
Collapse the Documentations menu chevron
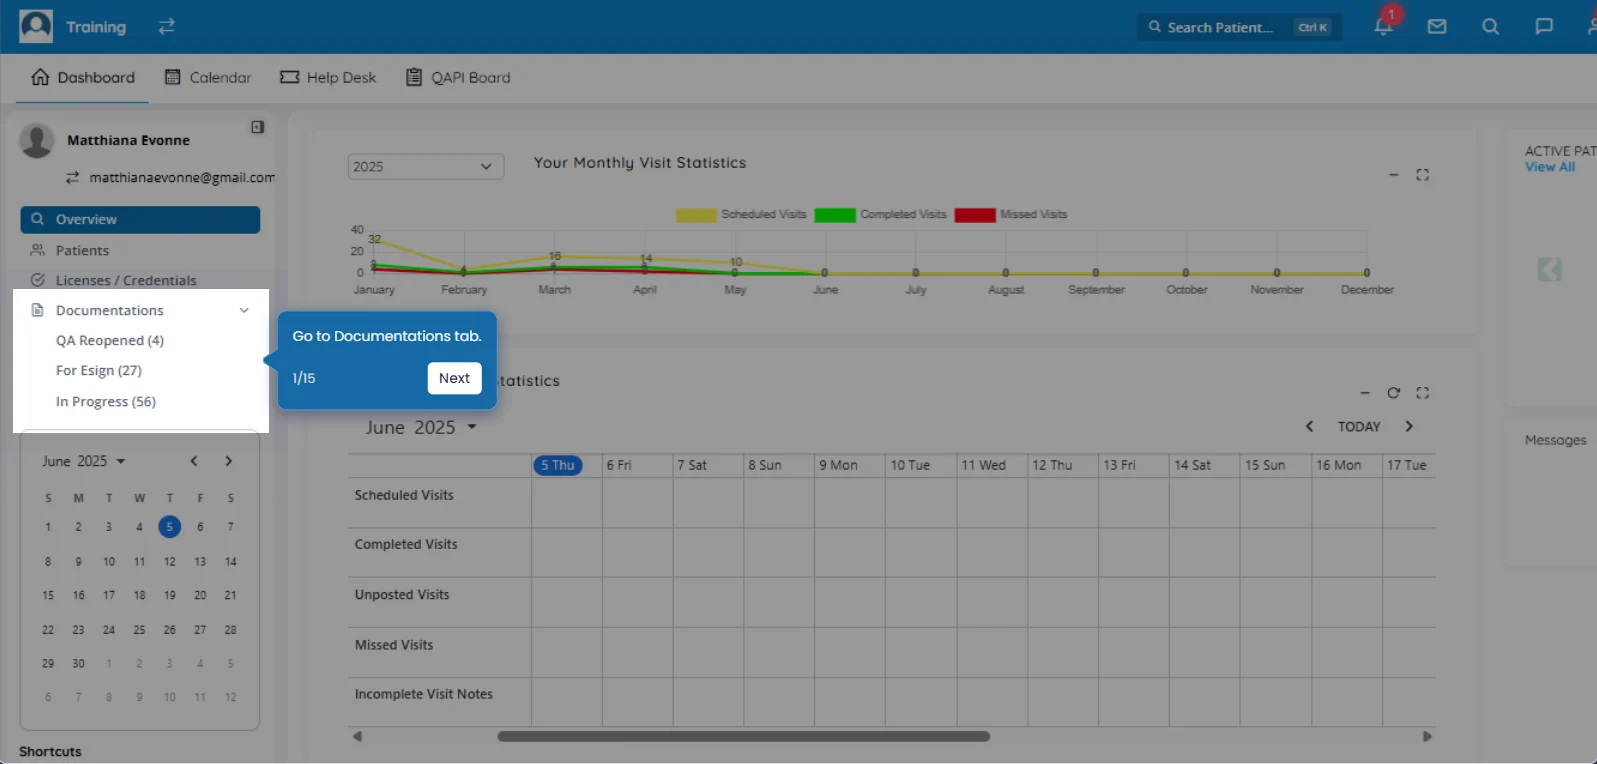pyautogui.click(x=244, y=311)
